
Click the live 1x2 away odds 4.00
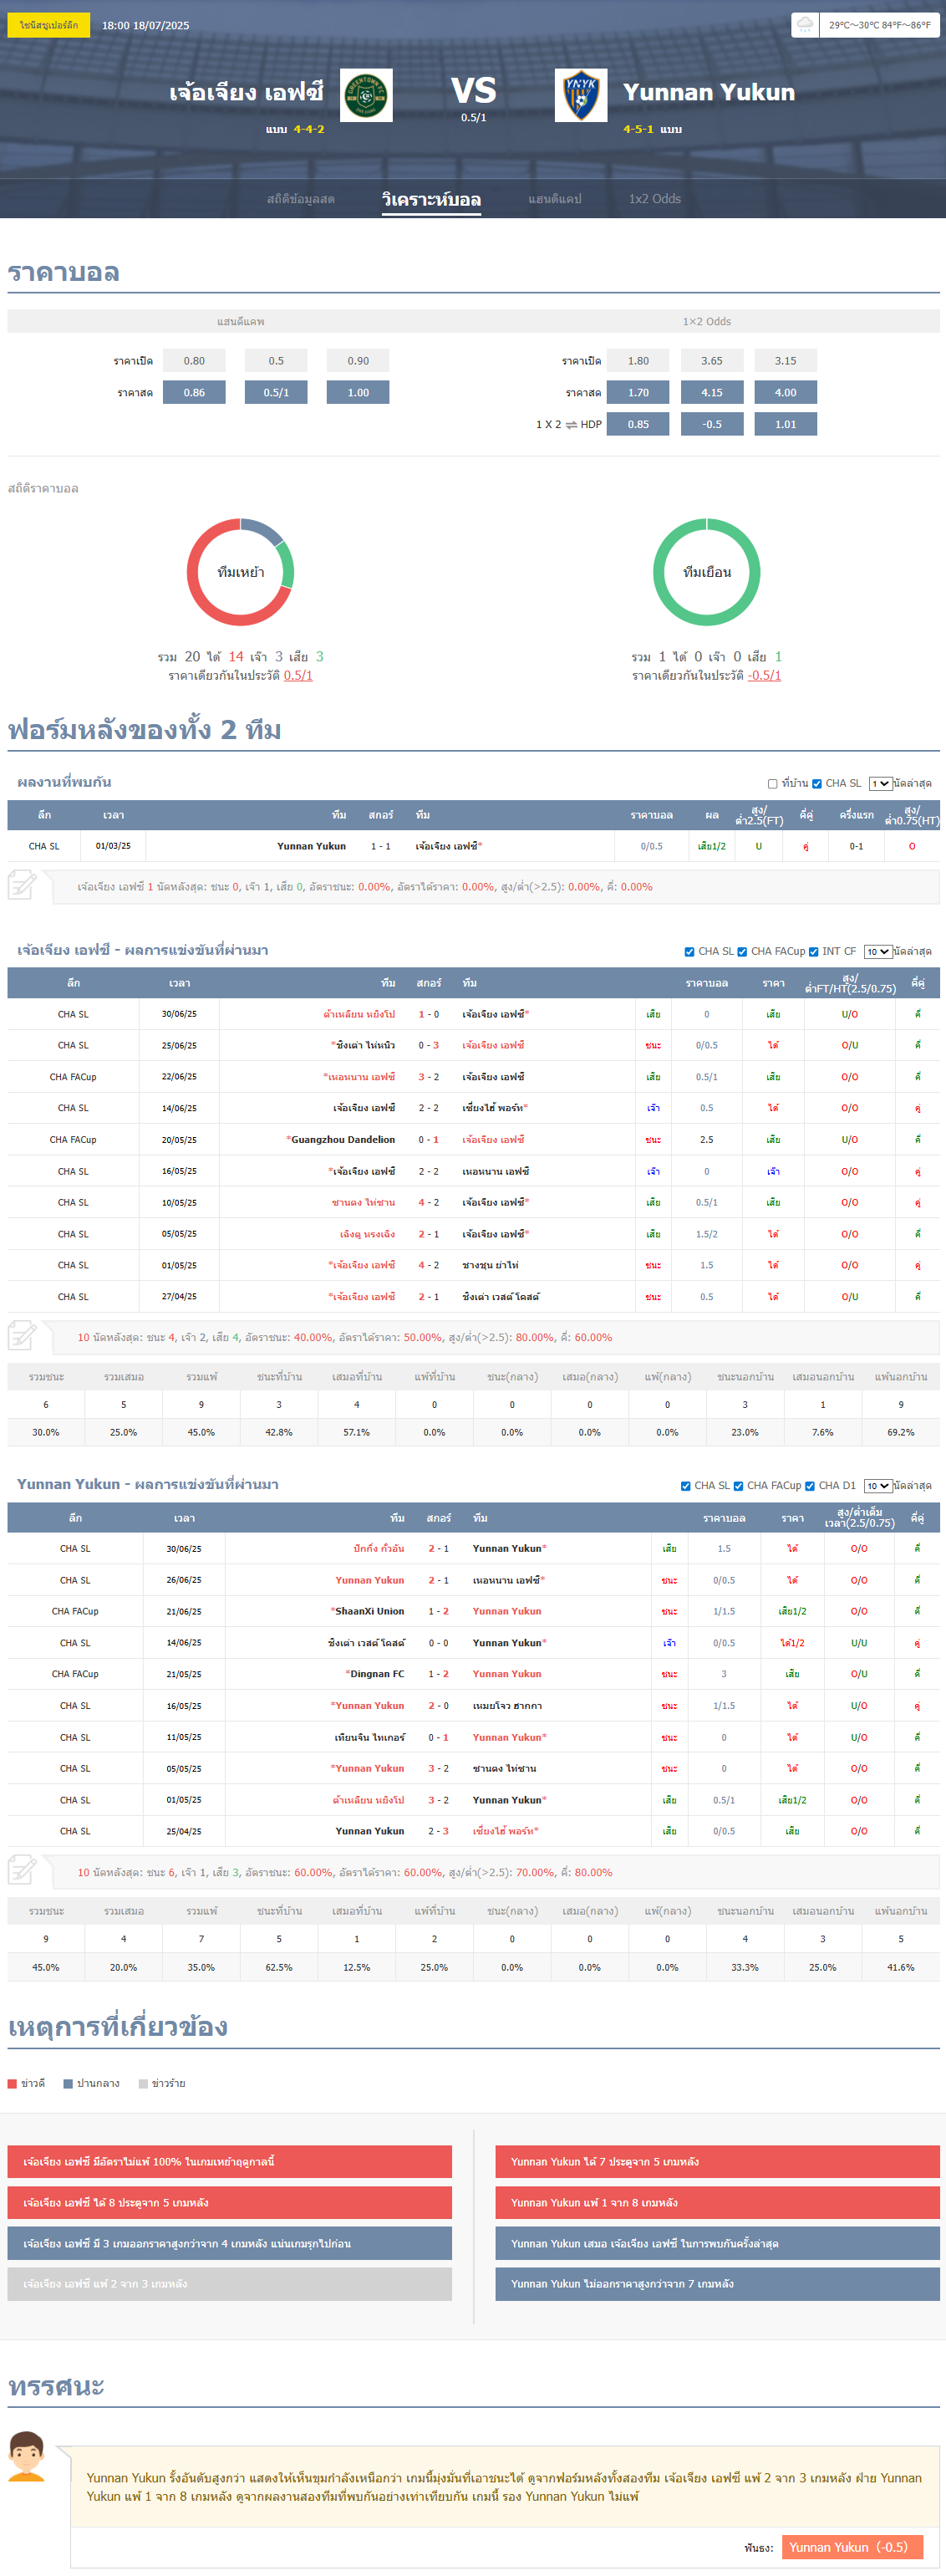coord(786,393)
